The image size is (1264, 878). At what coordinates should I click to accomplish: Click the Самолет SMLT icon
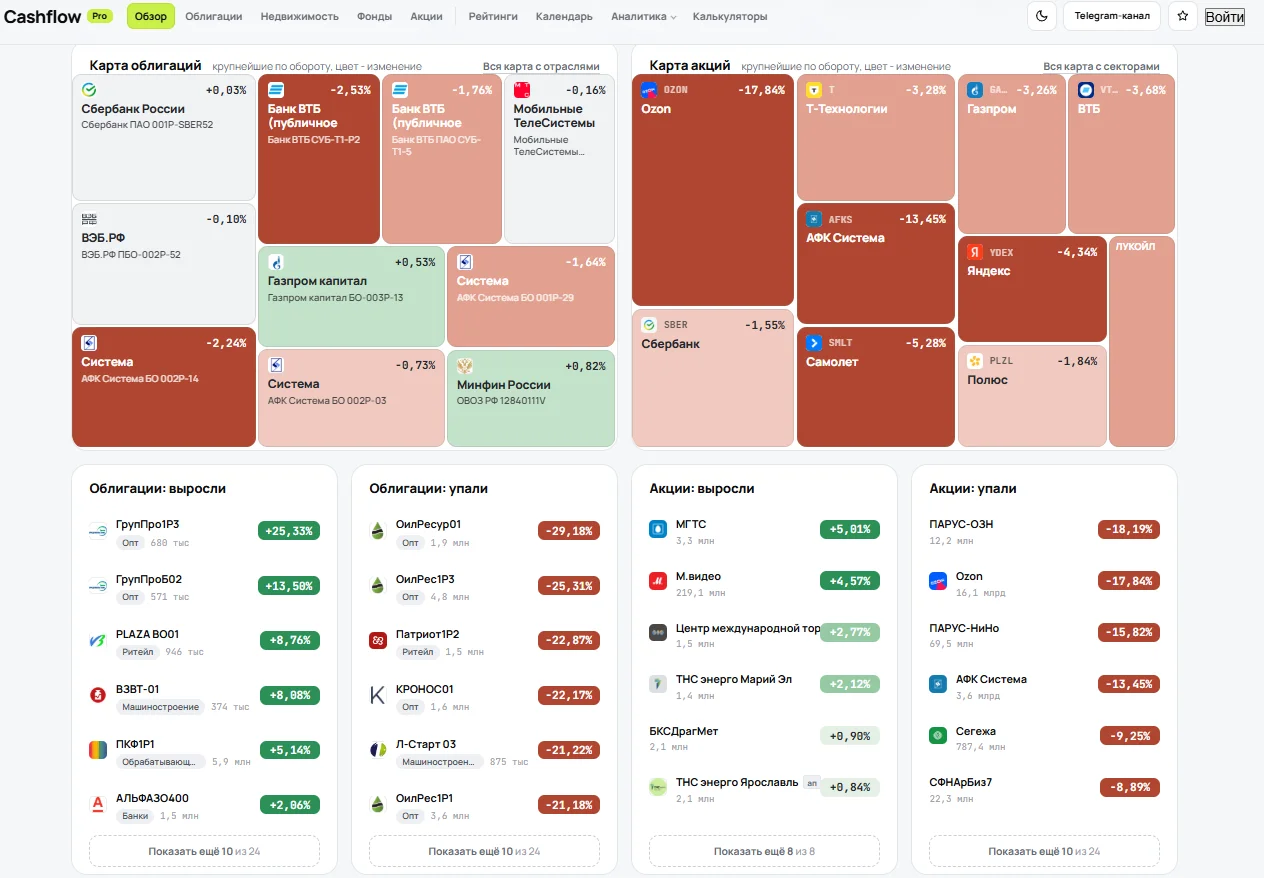(x=814, y=343)
